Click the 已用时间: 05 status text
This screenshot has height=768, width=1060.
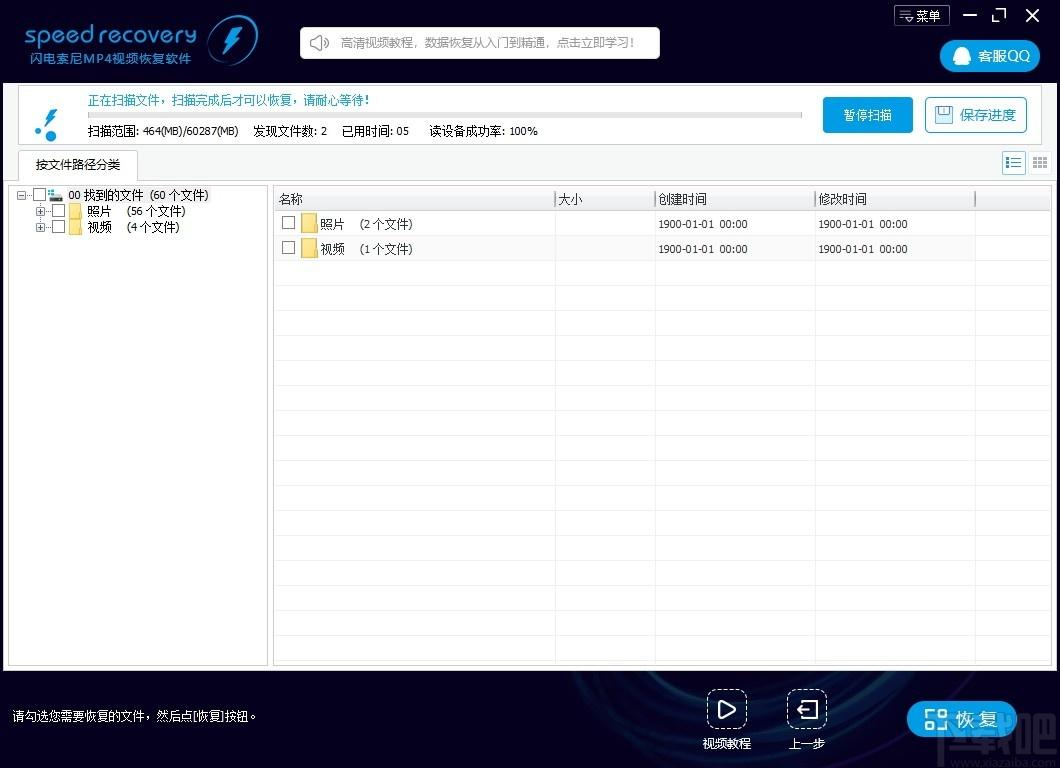[x=375, y=131]
